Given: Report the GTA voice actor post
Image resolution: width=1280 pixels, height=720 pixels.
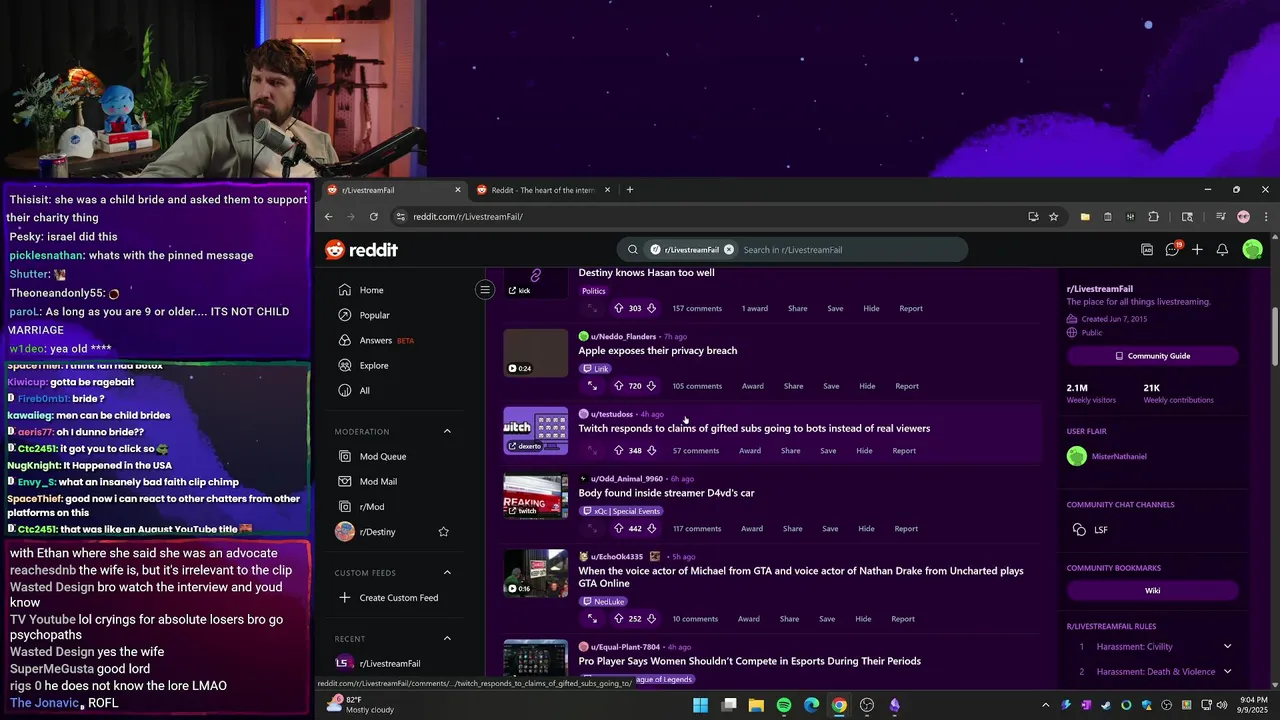Looking at the screenshot, I should tap(903, 619).
